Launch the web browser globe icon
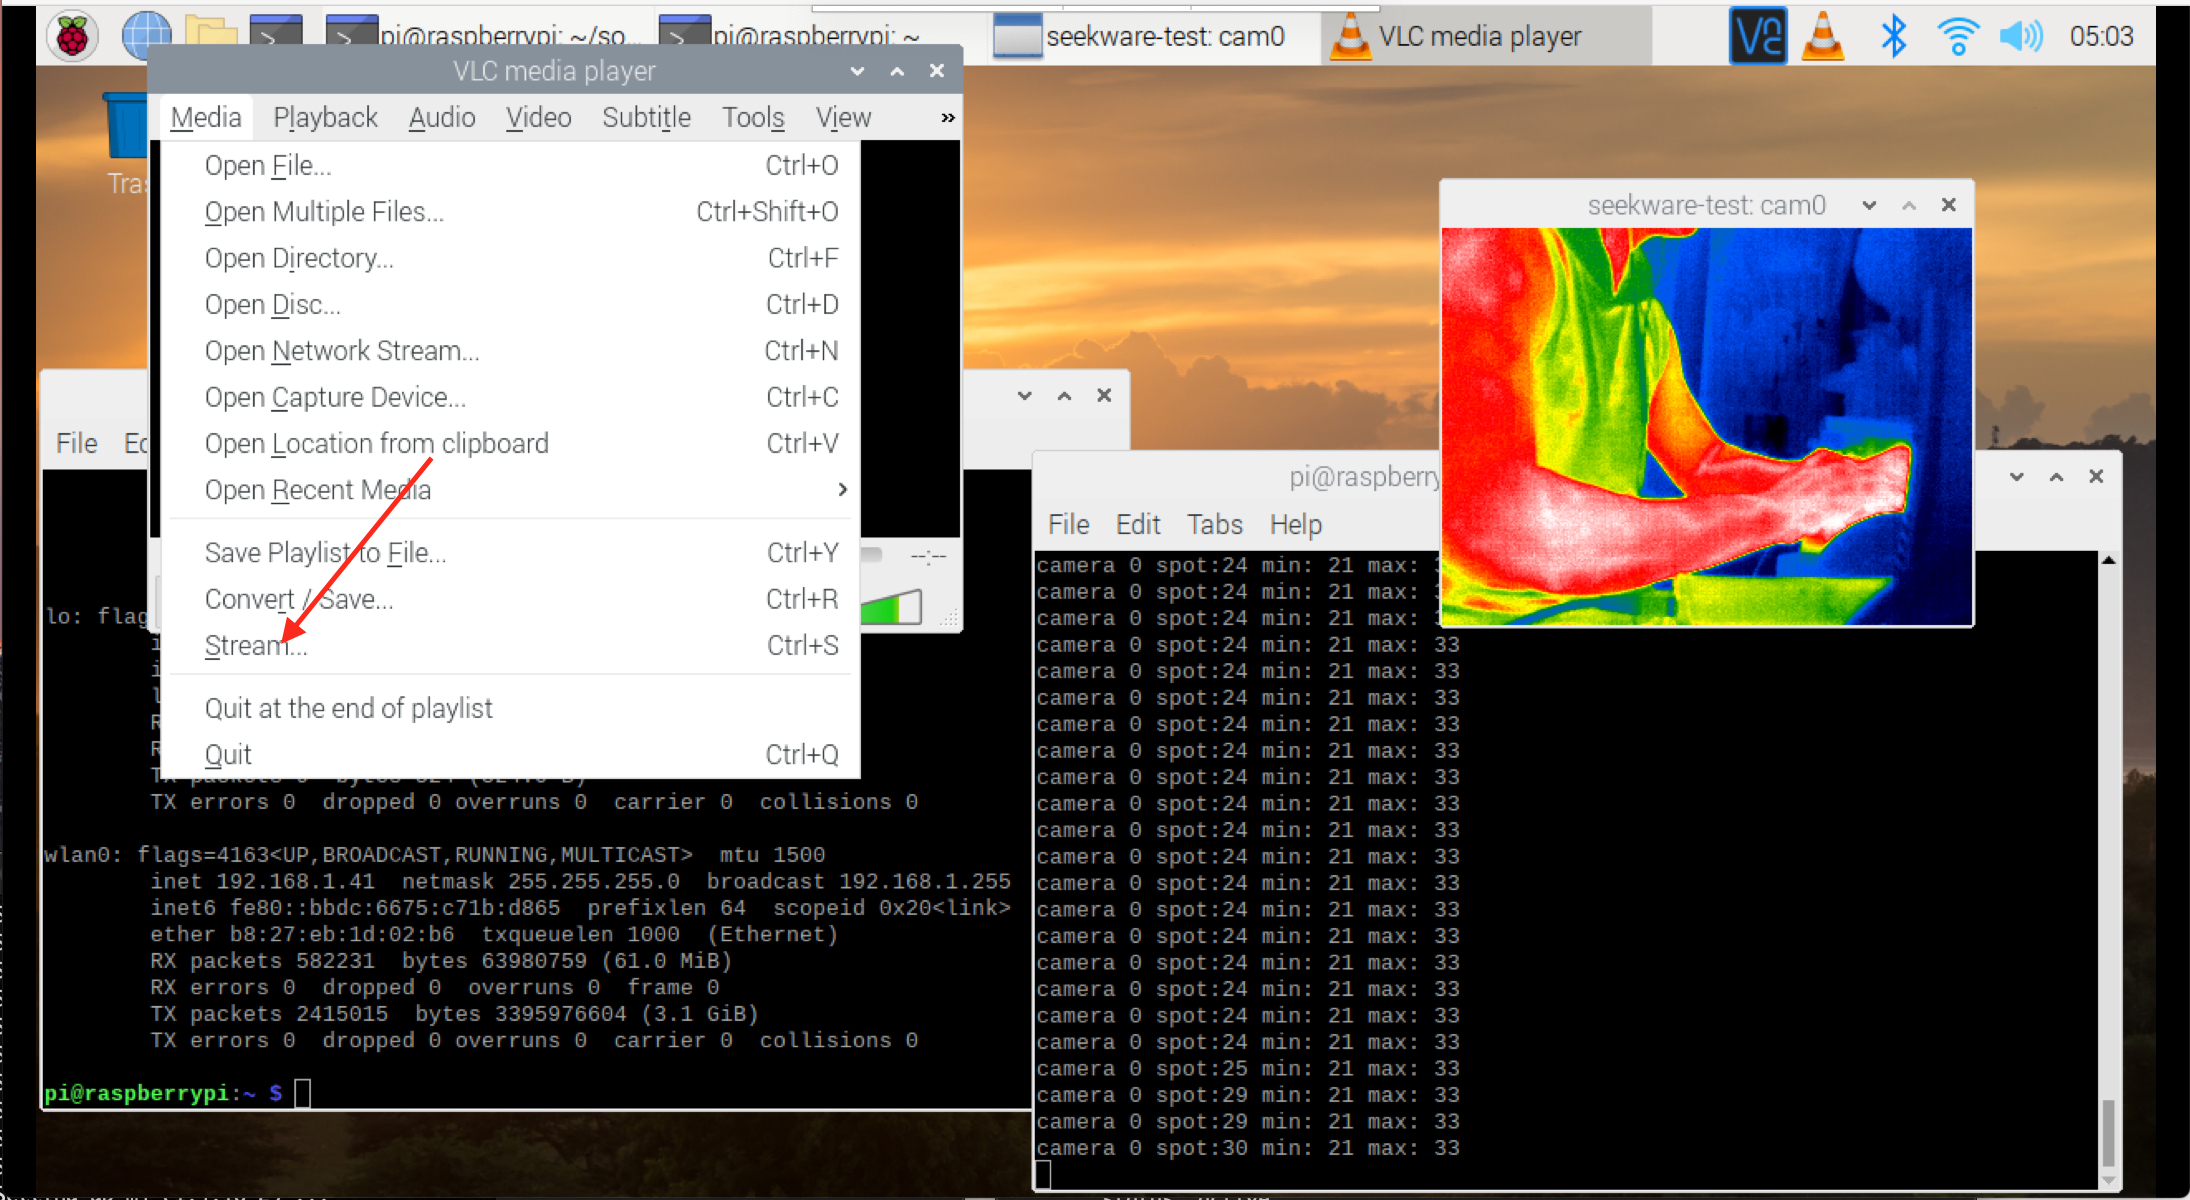This screenshot has height=1200, width=2190. pos(146,36)
